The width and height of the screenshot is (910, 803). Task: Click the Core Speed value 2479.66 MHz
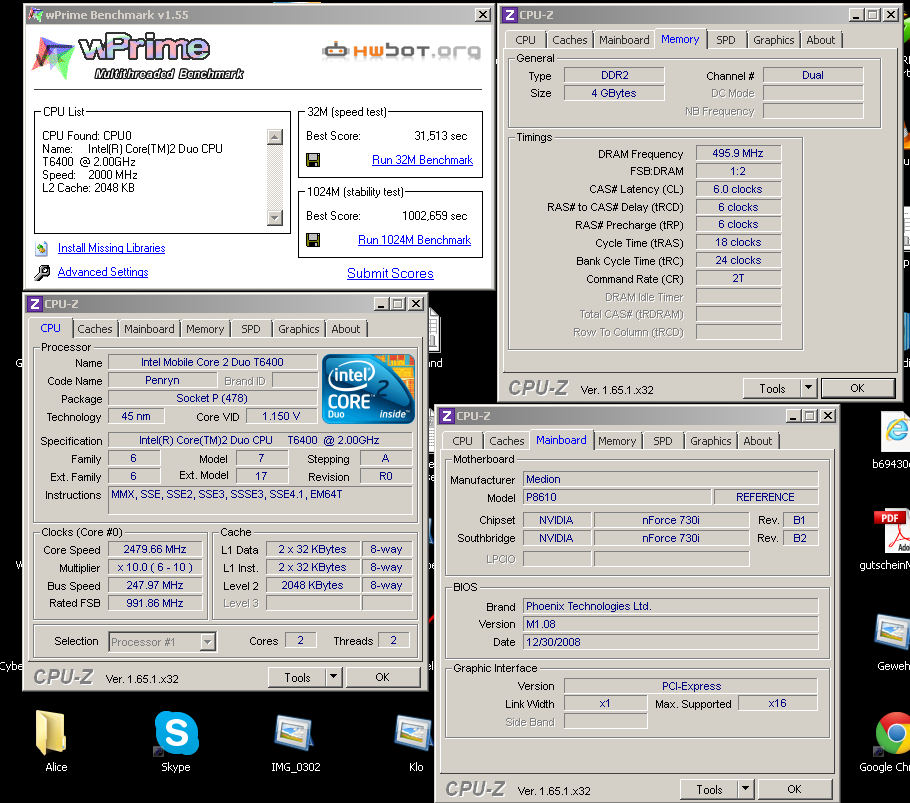[x=155, y=549]
